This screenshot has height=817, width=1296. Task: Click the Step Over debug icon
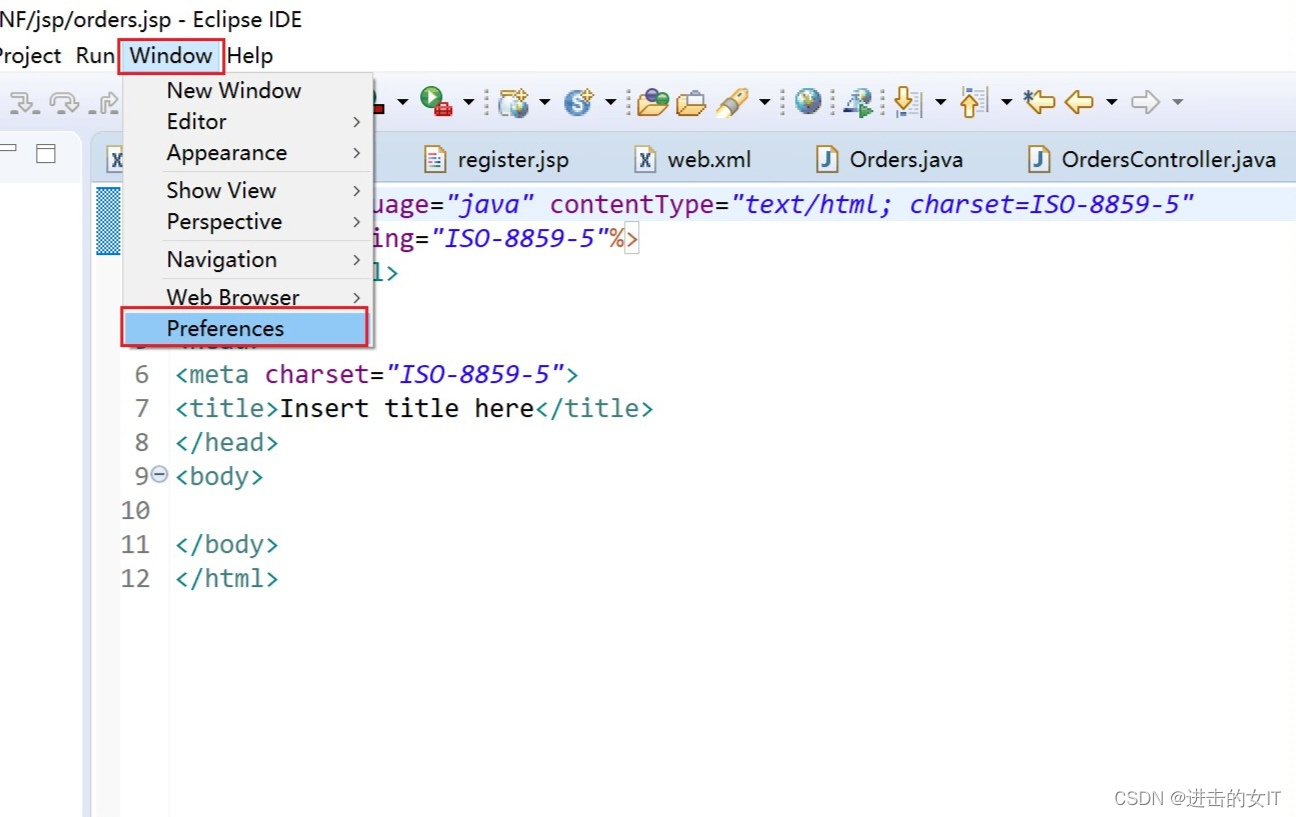pos(64,102)
